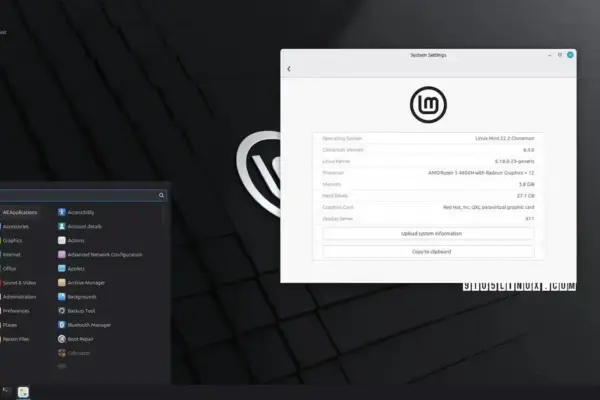Click the search magnifier icon in the menu
Screen dimensions: 600x400
[161, 195]
